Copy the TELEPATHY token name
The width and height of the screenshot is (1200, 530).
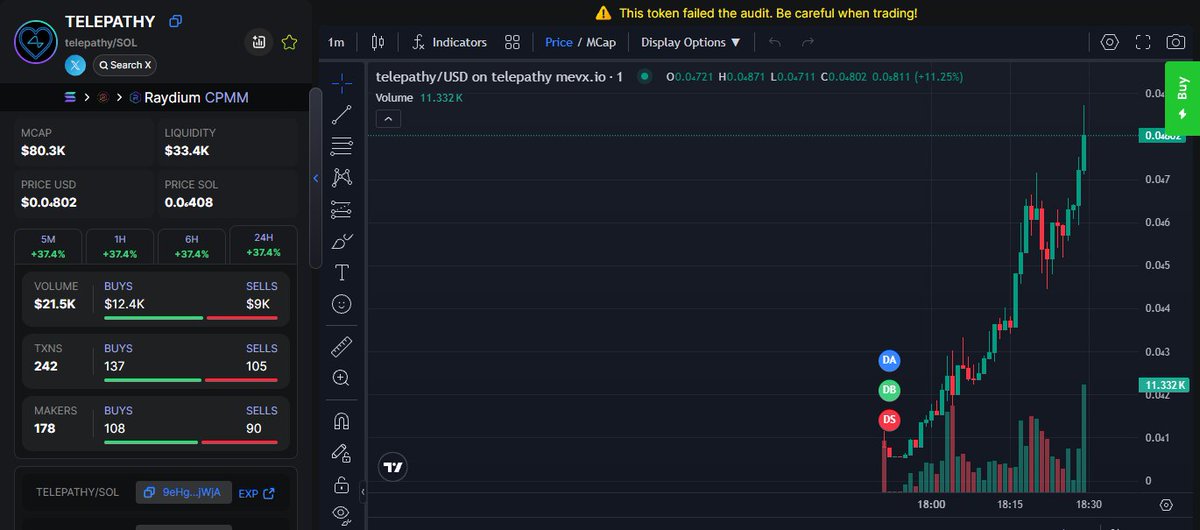[x=176, y=21]
